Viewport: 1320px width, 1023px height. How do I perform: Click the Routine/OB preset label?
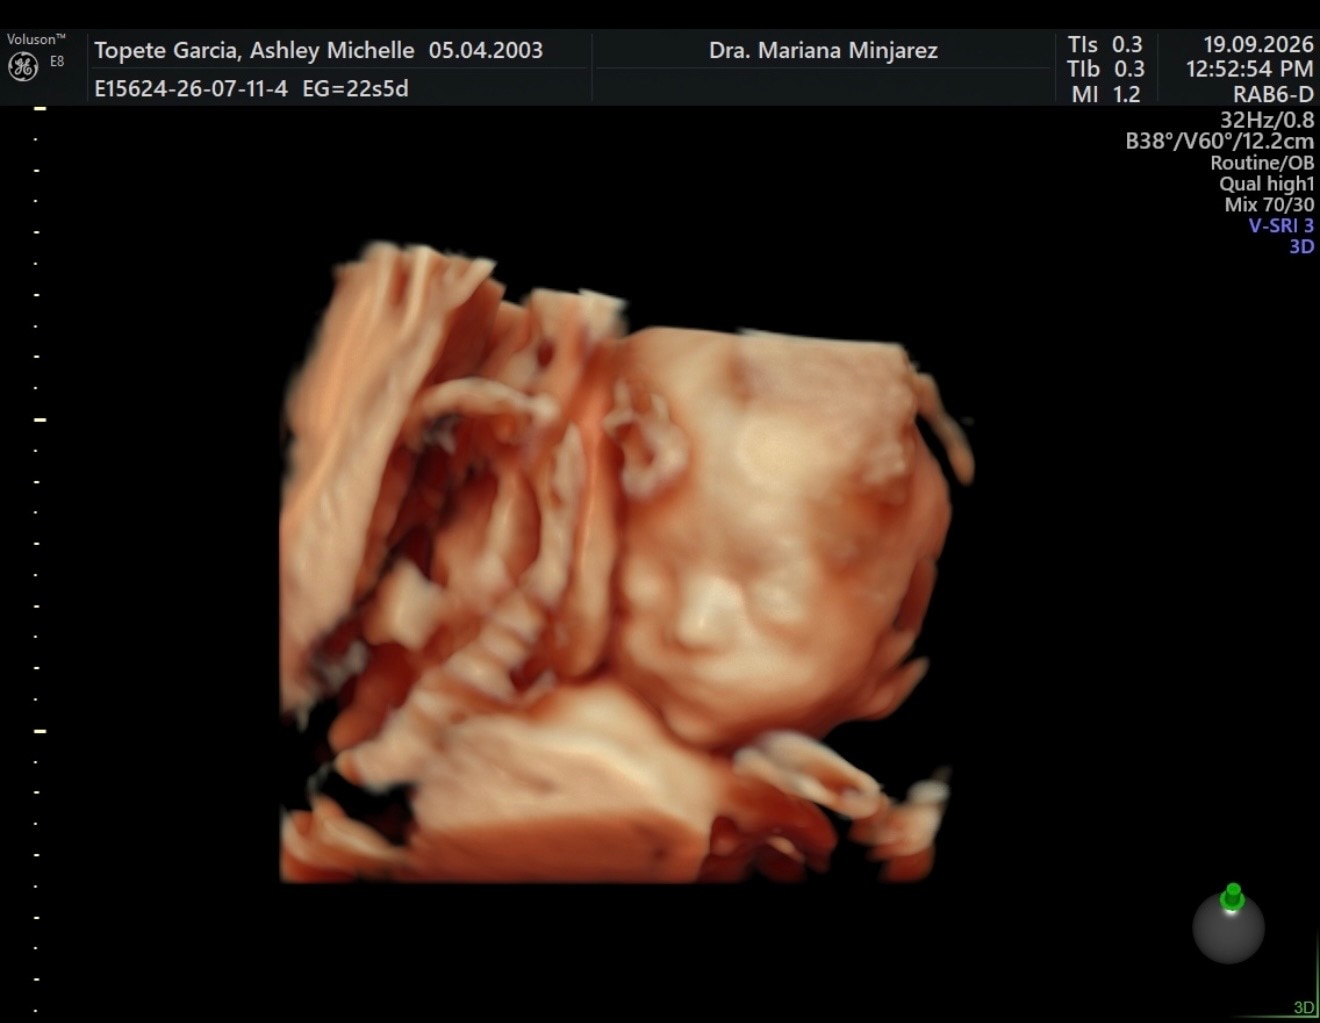point(1262,162)
